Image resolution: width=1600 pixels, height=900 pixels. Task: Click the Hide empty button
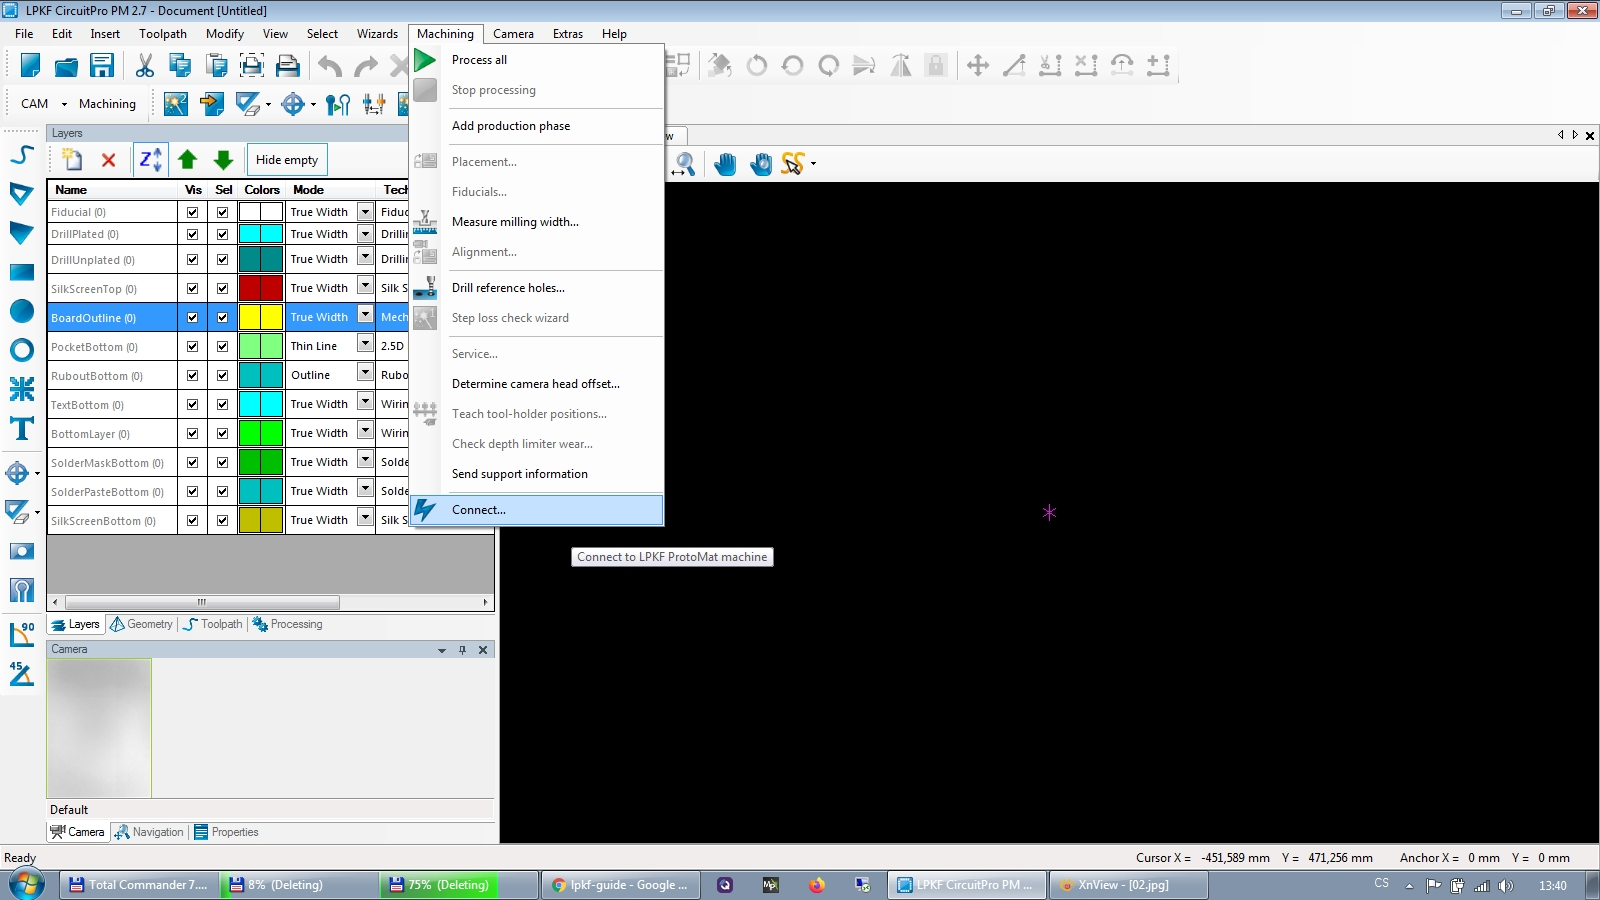click(x=287, y=160)
